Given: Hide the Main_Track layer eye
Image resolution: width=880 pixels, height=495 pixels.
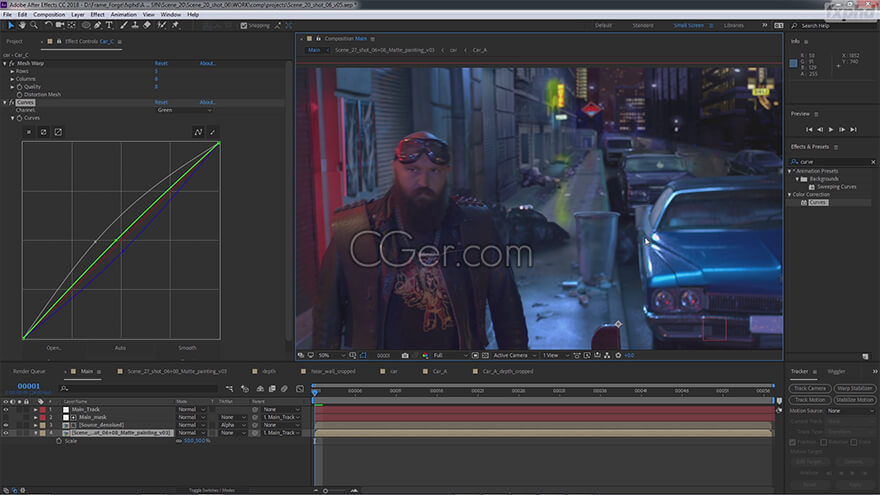Looking at the screenshot, I should pos(6,410).
